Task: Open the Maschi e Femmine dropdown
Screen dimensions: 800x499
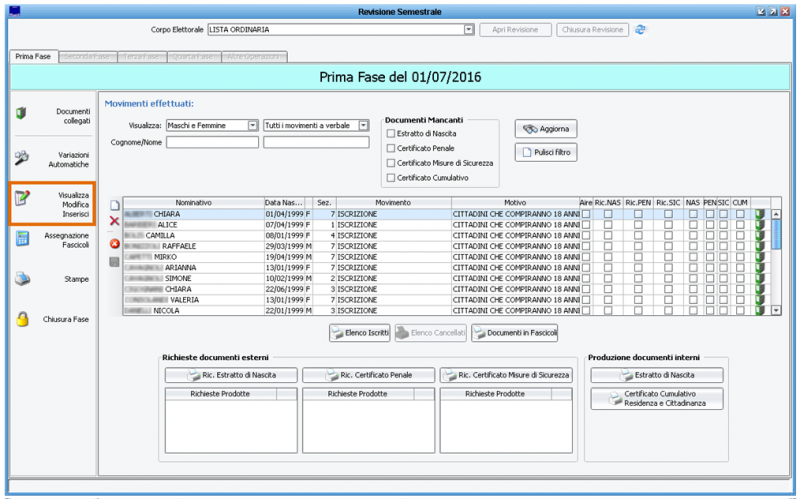Action: [253, 125]
